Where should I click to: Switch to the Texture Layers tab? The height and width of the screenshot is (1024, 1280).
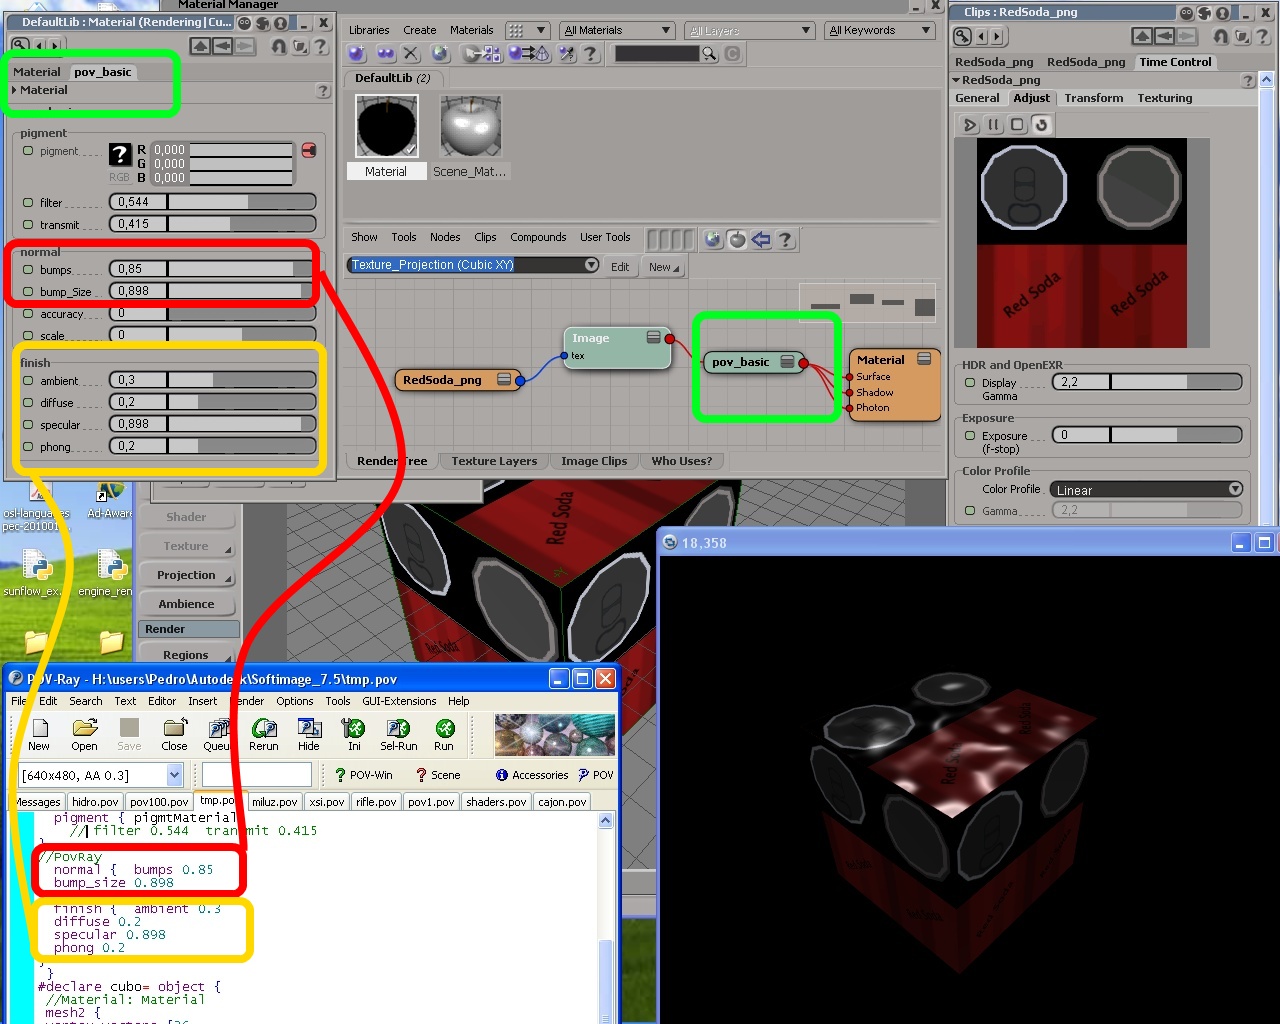pos(494,461)
